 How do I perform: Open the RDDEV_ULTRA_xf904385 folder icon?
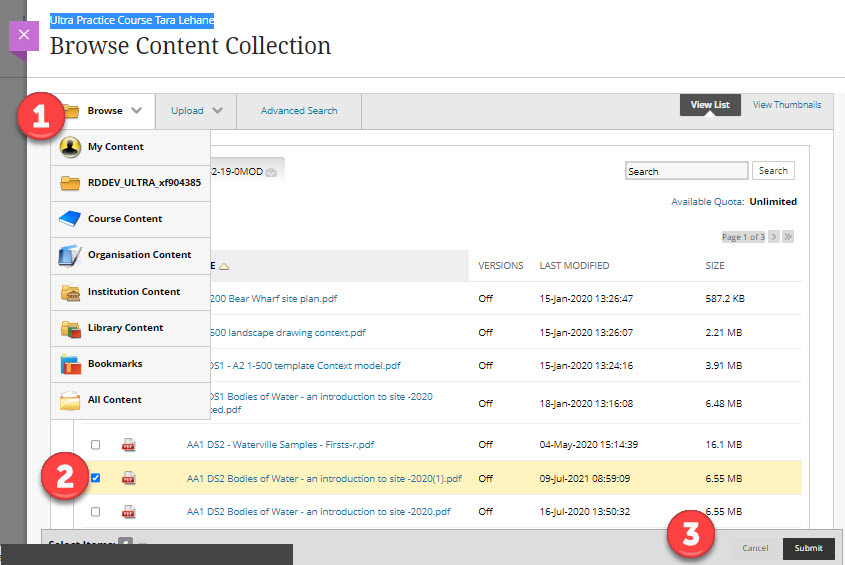tap(70, 183)
